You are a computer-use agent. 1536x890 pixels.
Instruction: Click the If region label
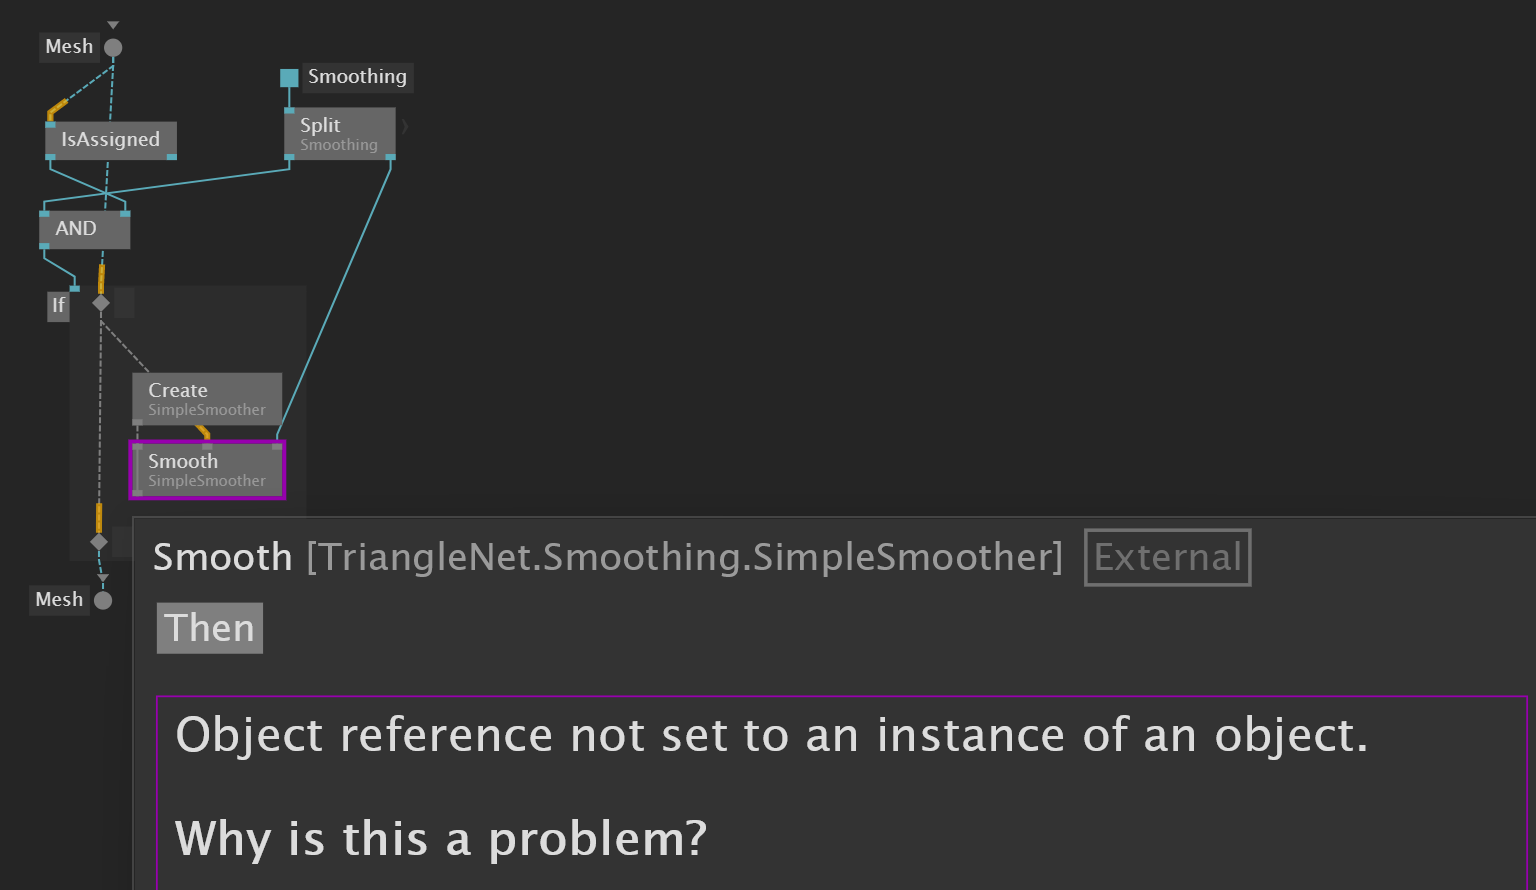pos(58,306)
